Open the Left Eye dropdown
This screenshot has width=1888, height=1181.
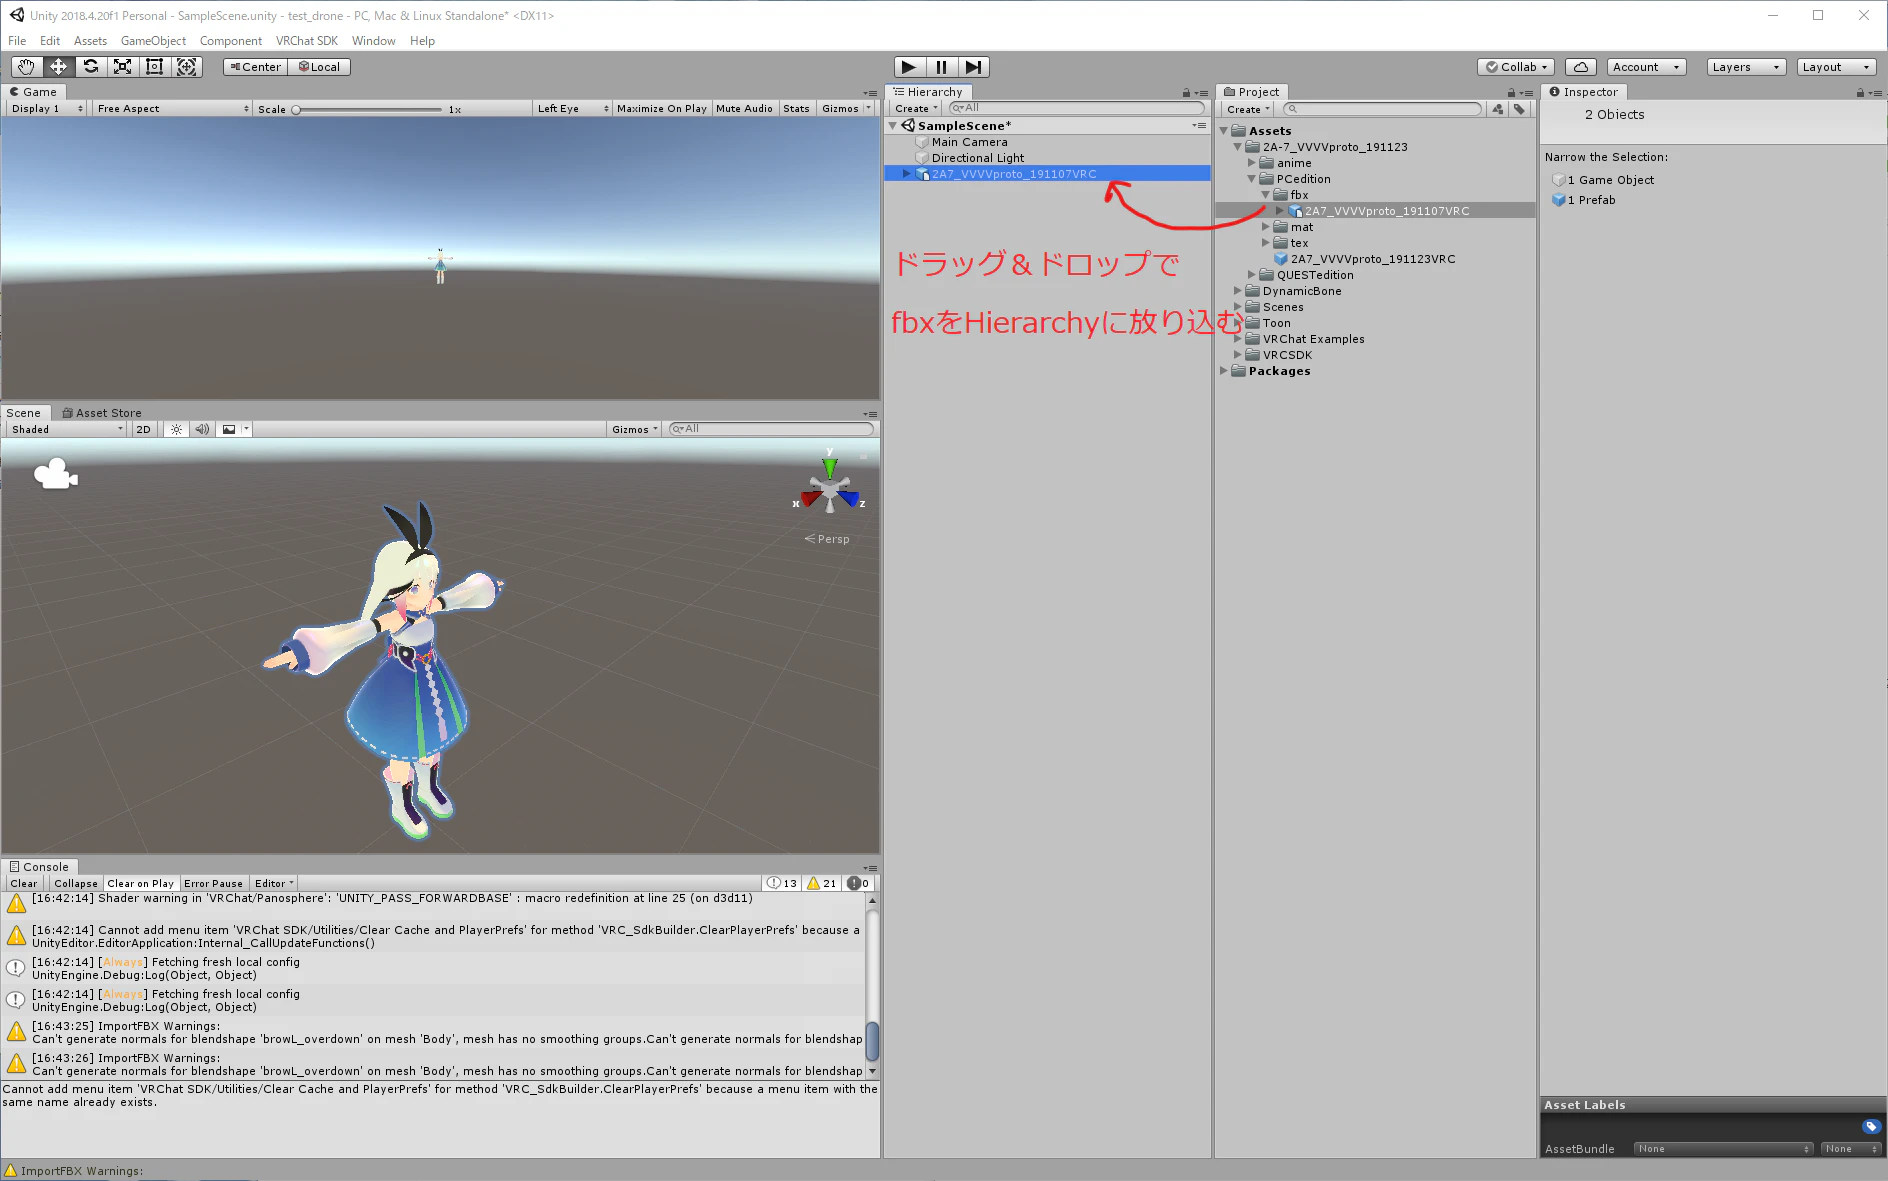coord(572,108)
